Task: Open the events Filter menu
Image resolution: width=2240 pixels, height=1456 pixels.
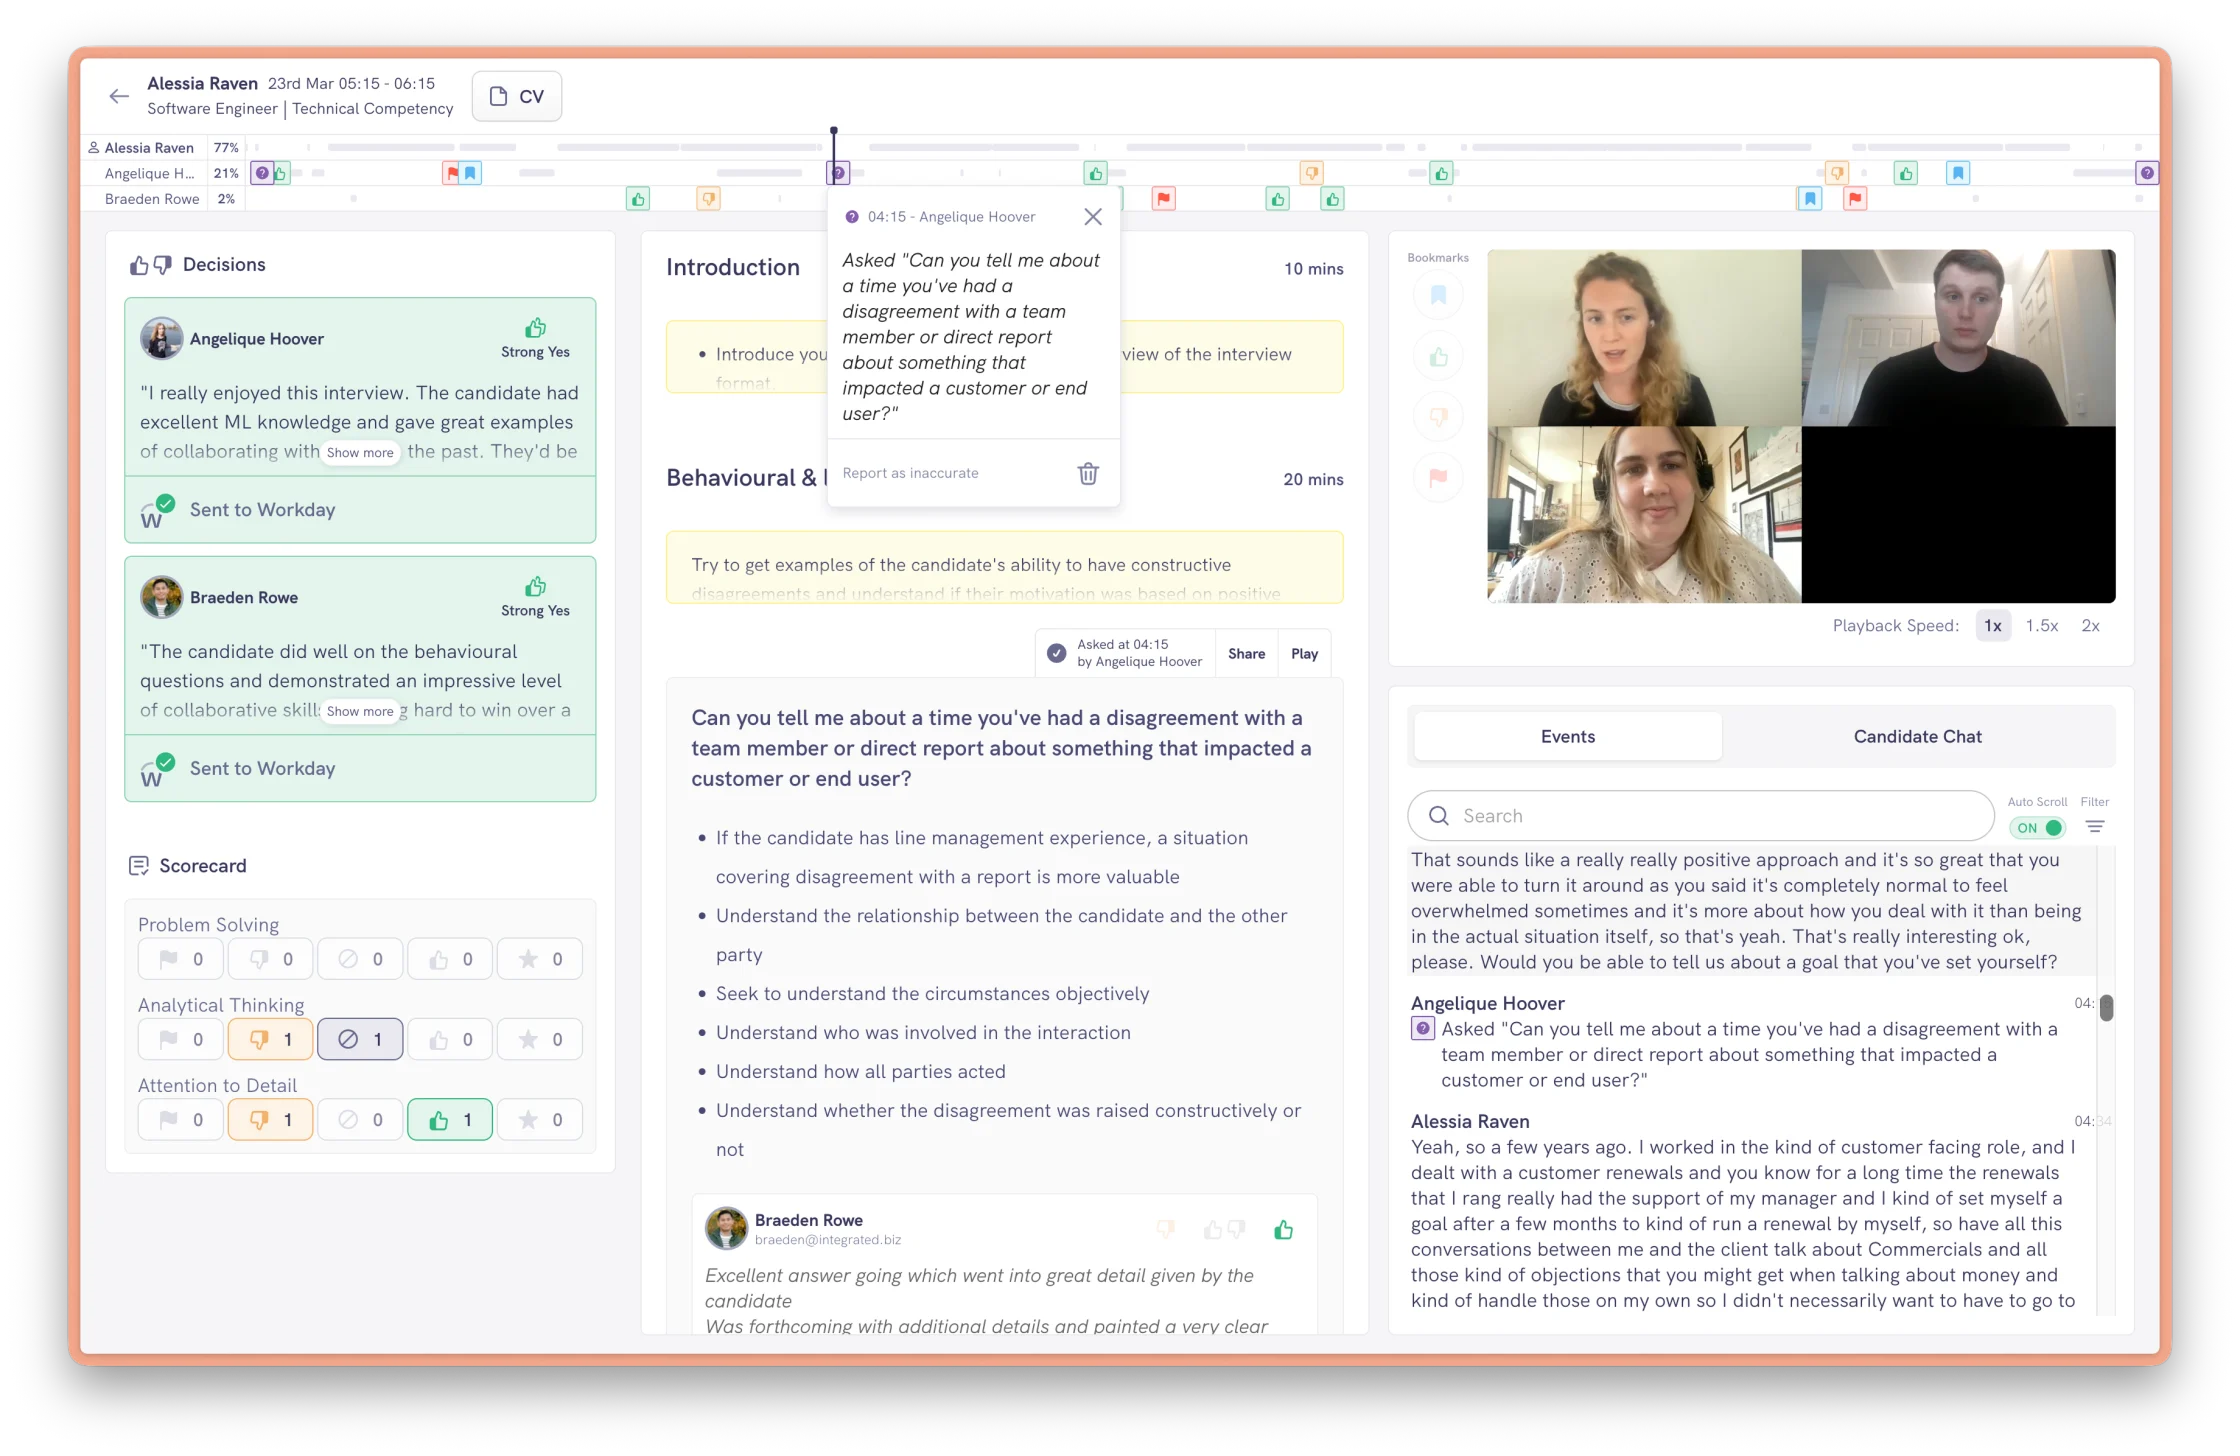Action: point(2095,826)
